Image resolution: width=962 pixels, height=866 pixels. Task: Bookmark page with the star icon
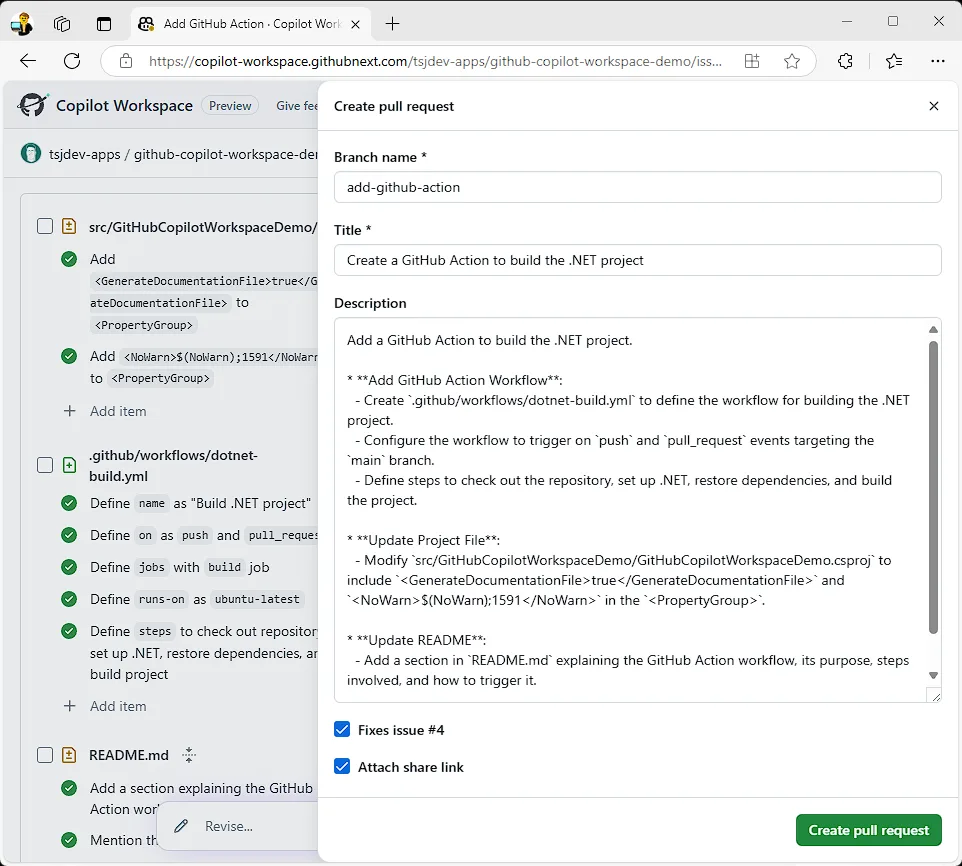click(x=792, y=61)
